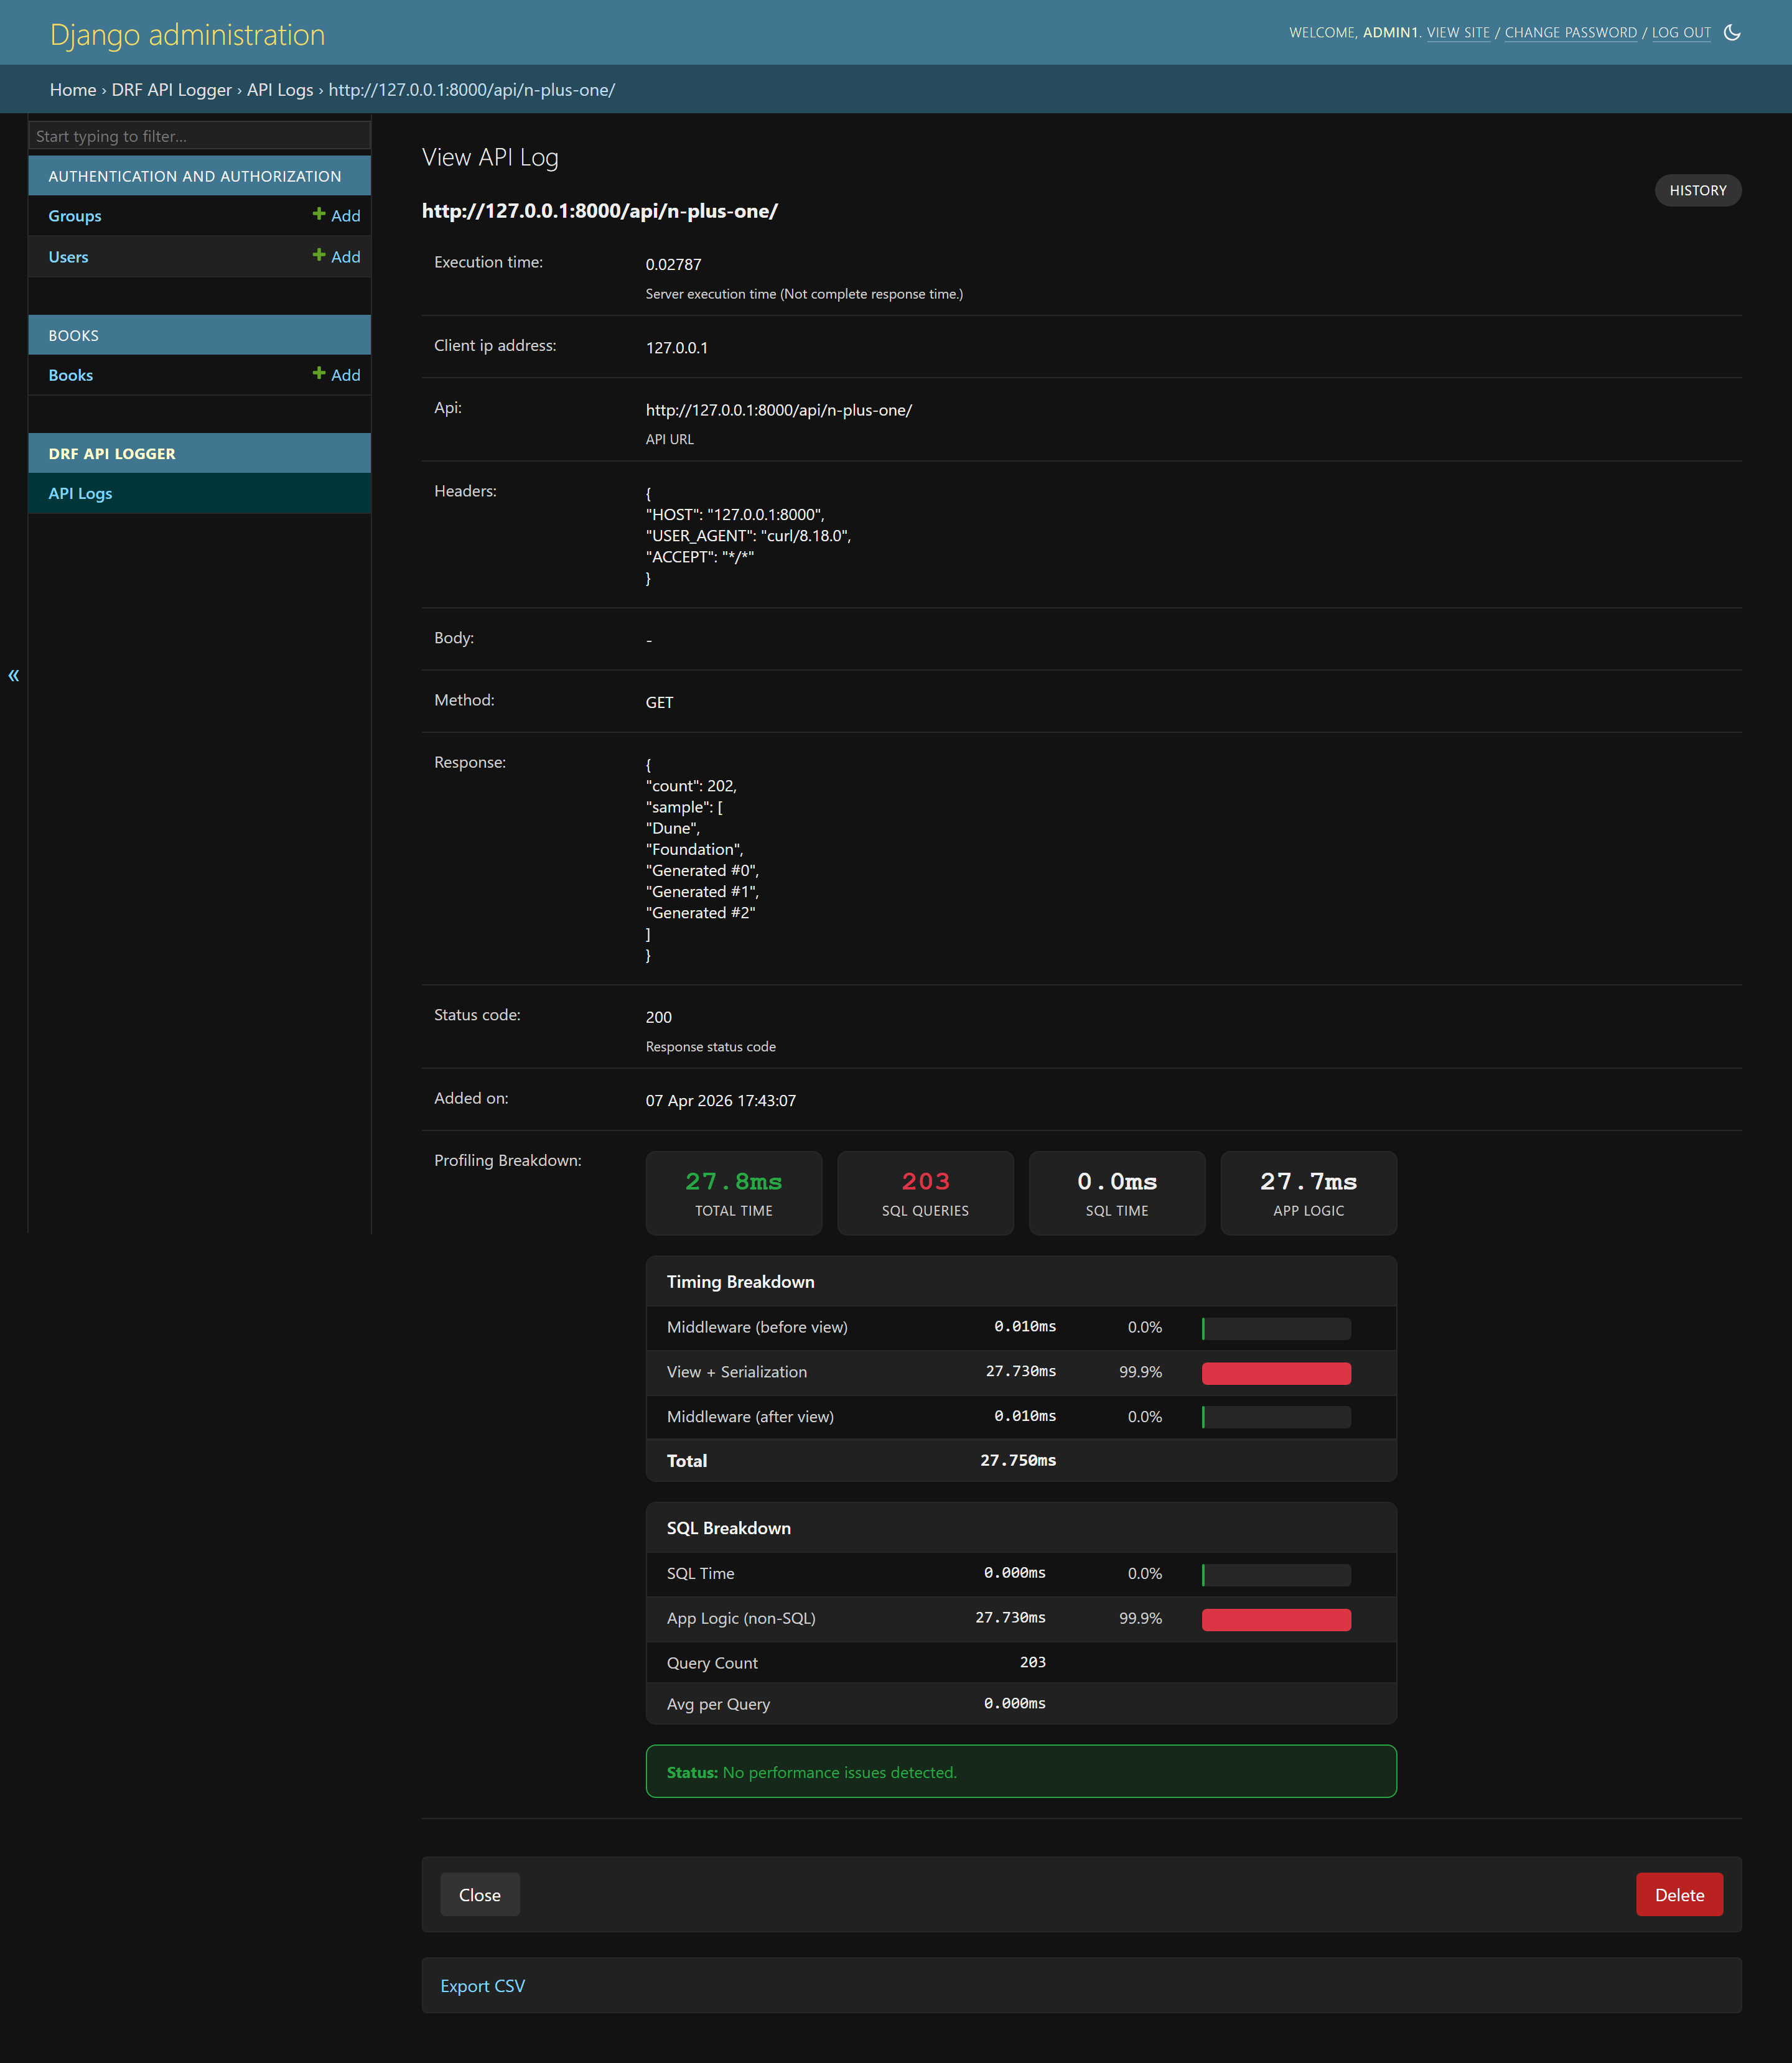Click the execution time value 0.02787
1792x2063 pixels.
[x=673, y=264]
